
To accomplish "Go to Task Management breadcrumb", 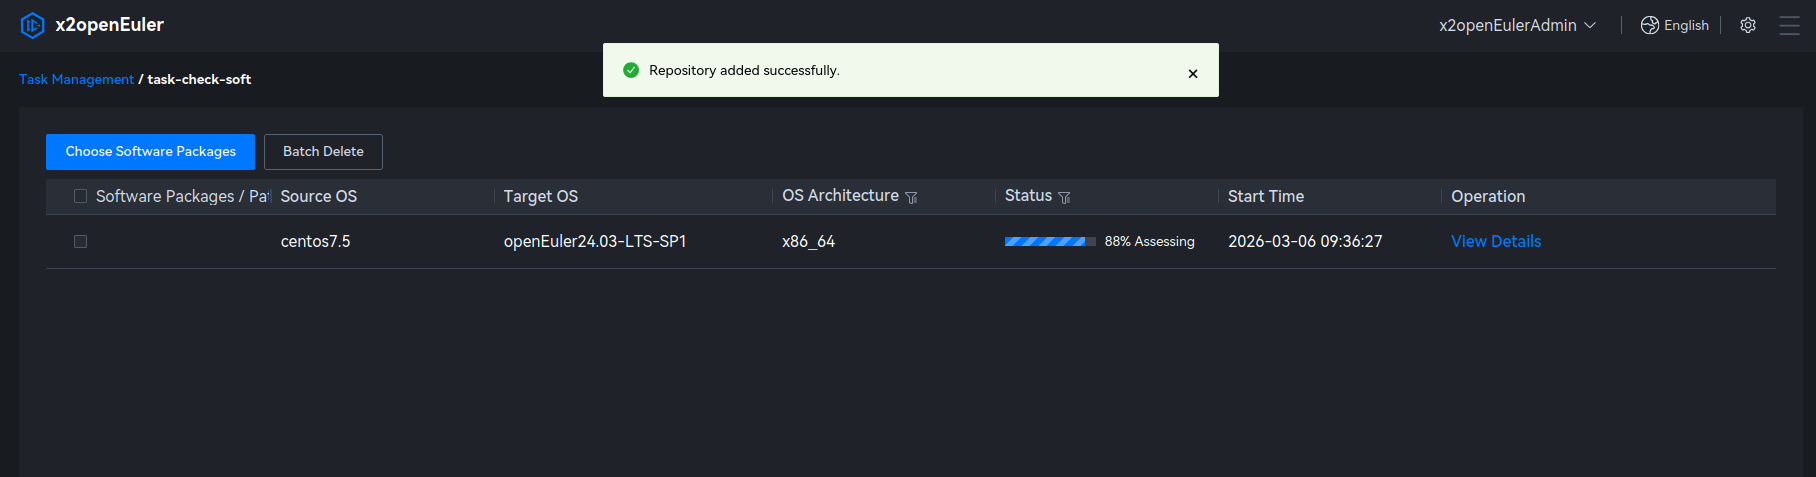I will (x=76, y=79).
